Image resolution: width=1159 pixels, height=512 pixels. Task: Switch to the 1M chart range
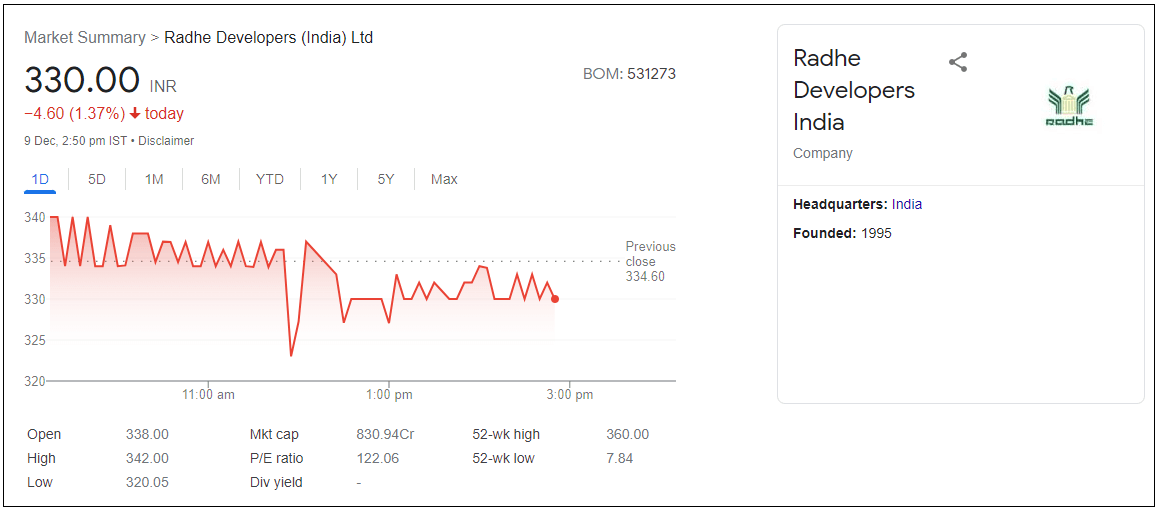click(154, 179)
